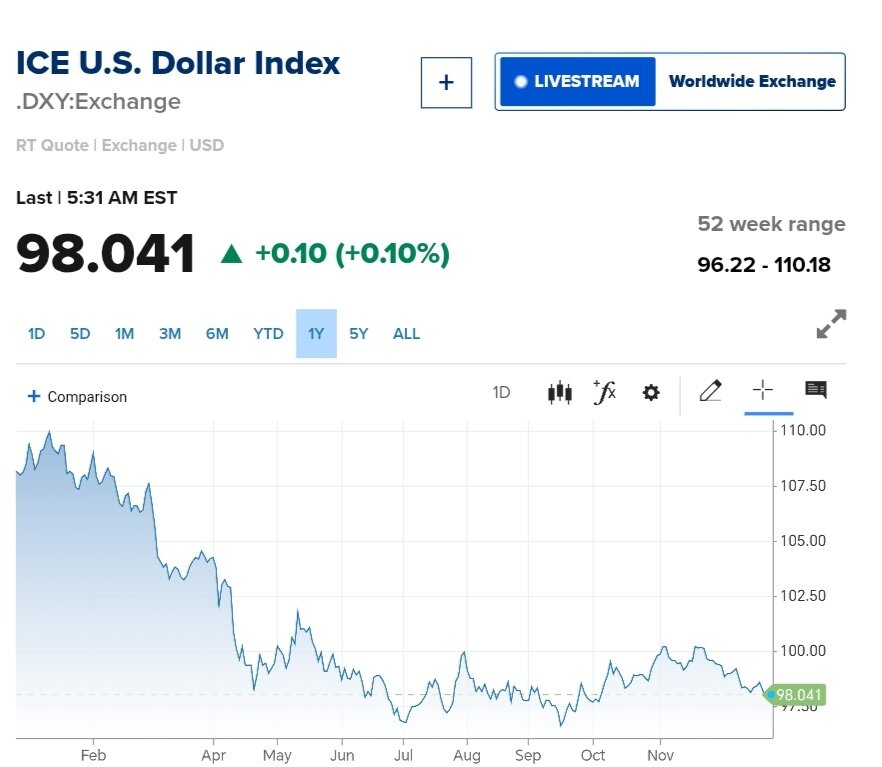Select the 5D time range tab
882x767 pixels.
coord(80,334)
